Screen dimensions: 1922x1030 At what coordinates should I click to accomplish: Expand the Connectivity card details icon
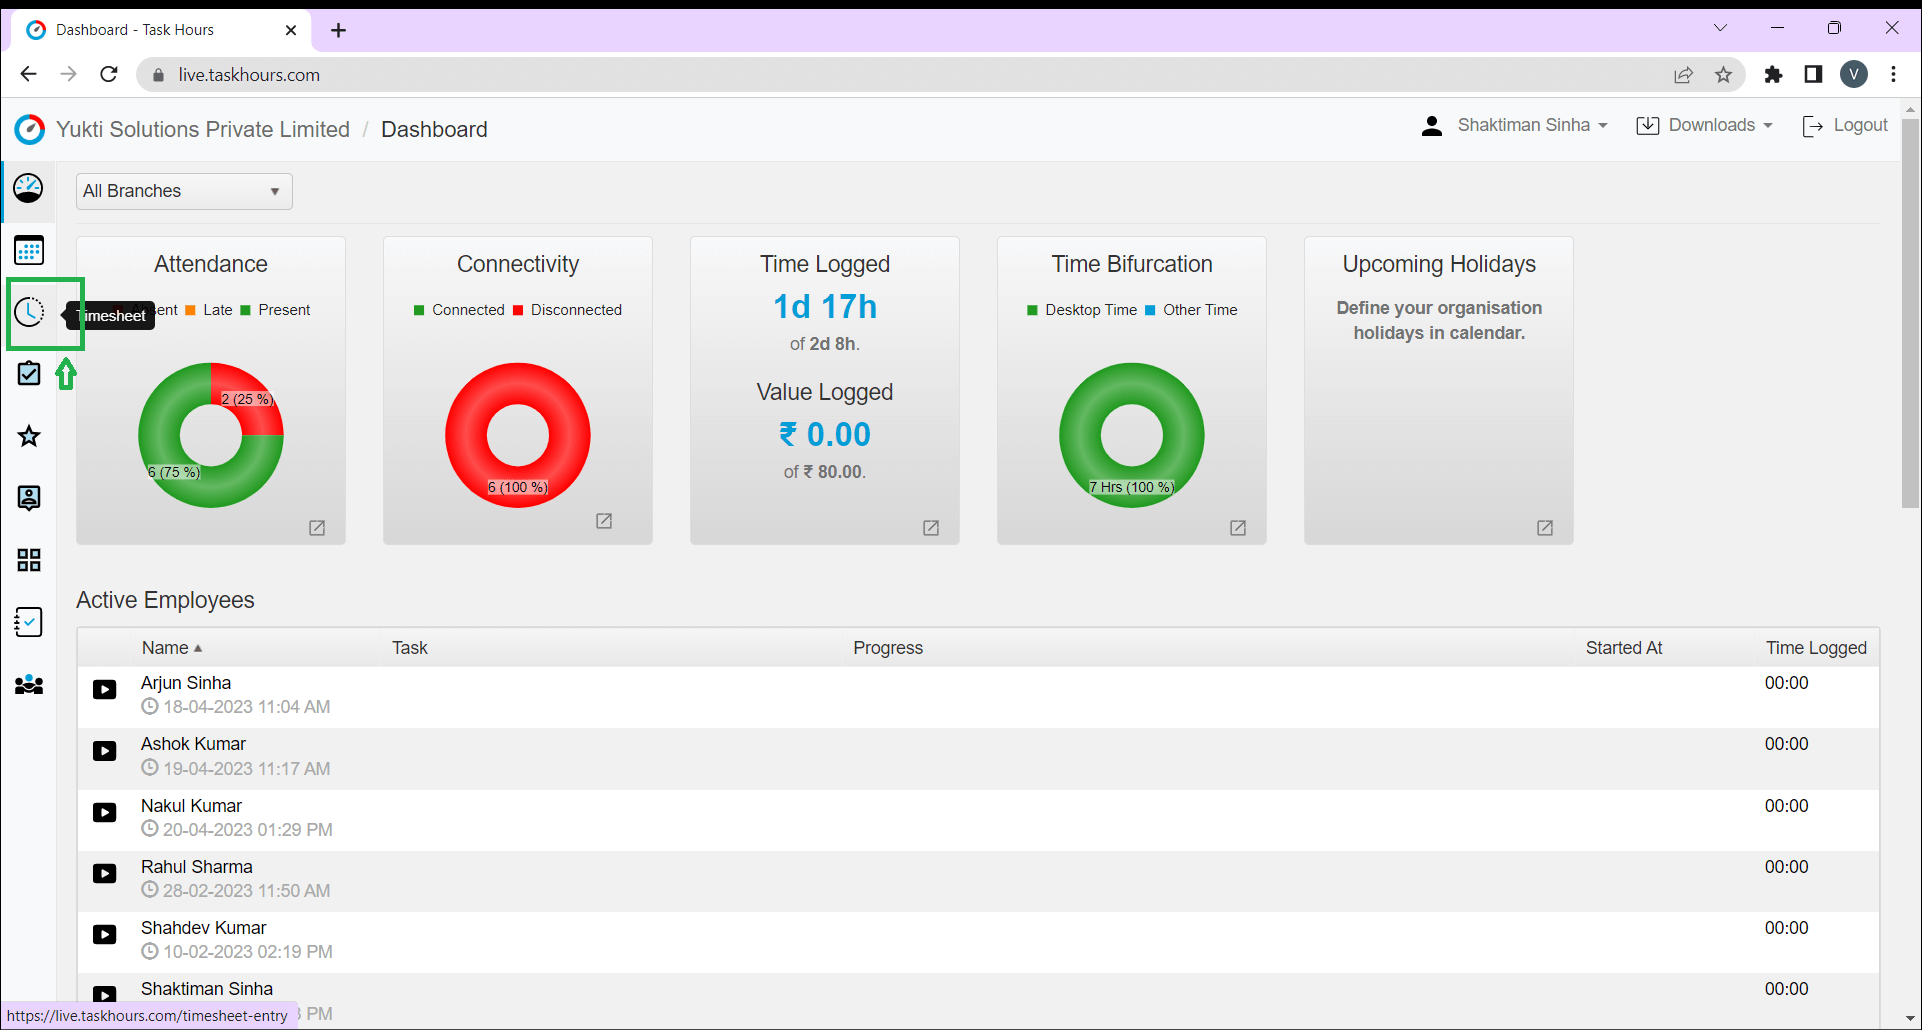[604, 521]
